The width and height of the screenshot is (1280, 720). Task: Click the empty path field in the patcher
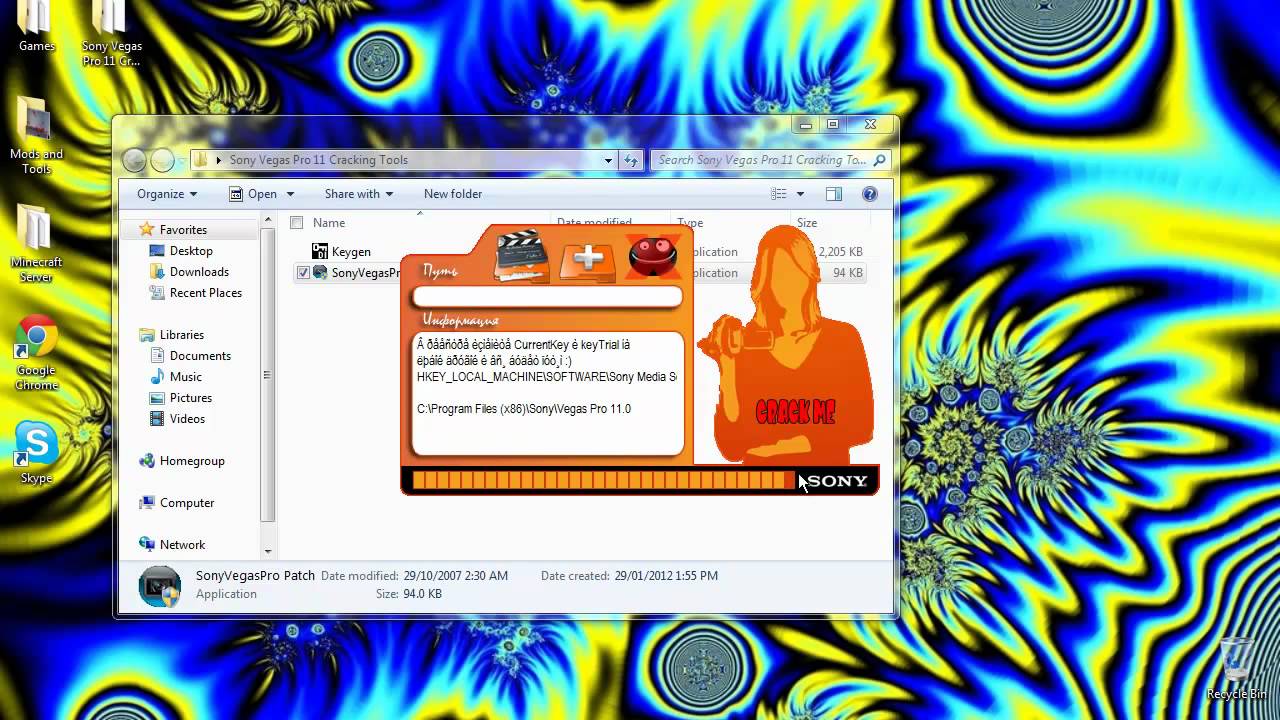(x=547, y=296)
